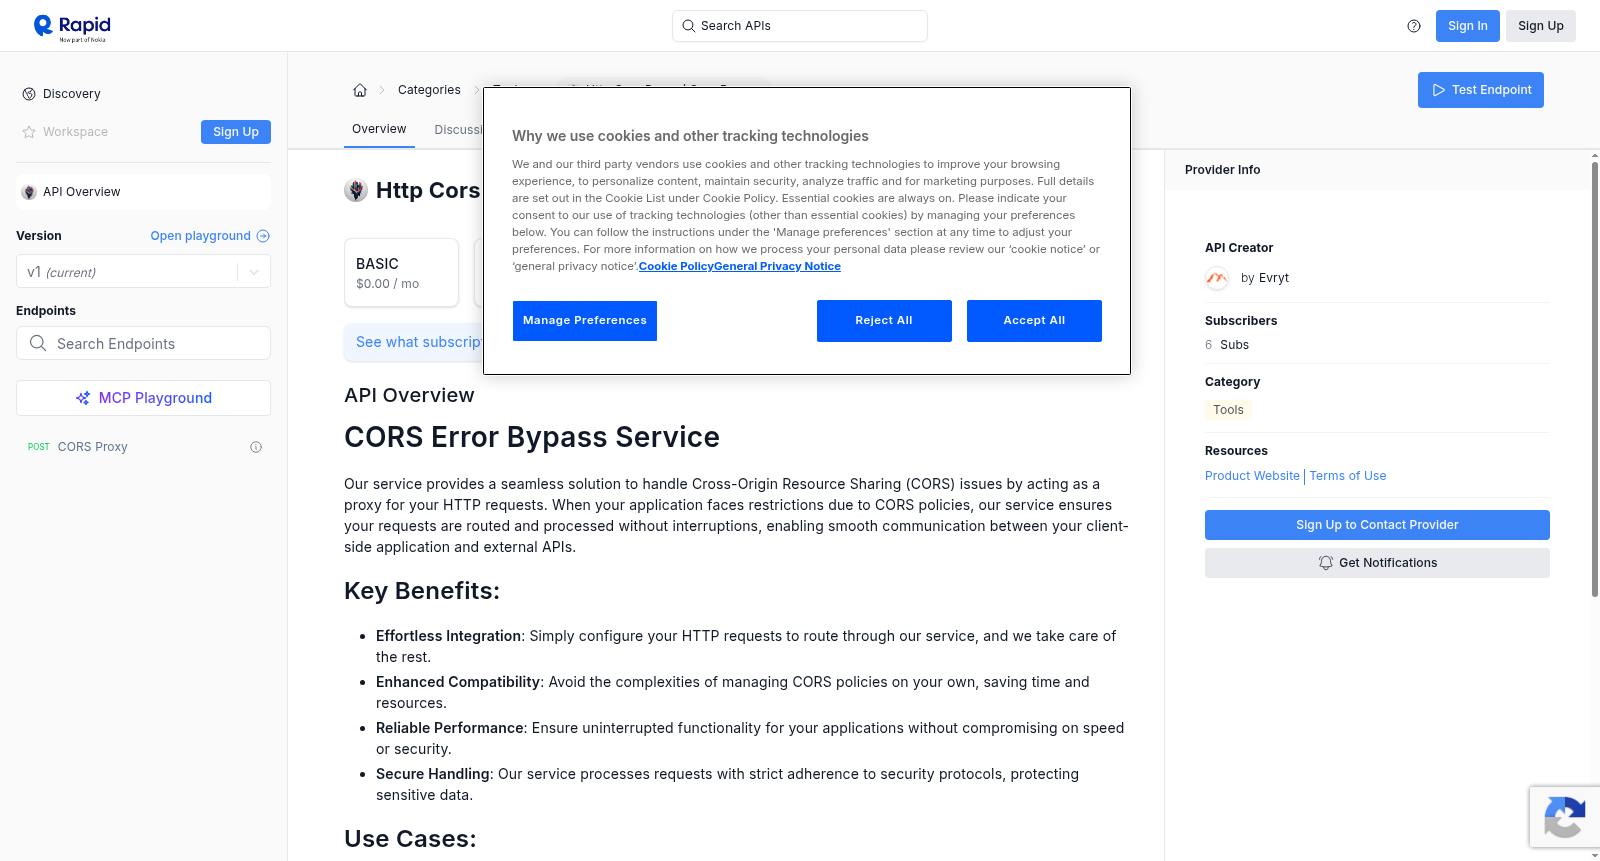Screen dimensions: 1600x861
Task: Open the help question mark icon
Action: pyautogui.click(x=1414, y=26)
